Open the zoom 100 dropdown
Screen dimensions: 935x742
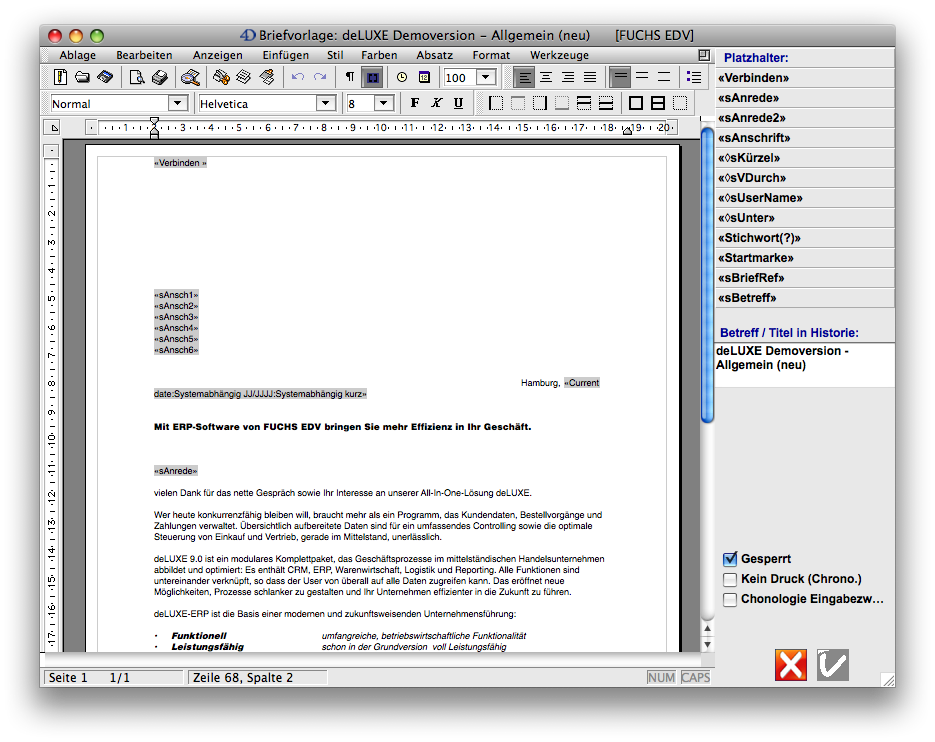click(485, 77)
